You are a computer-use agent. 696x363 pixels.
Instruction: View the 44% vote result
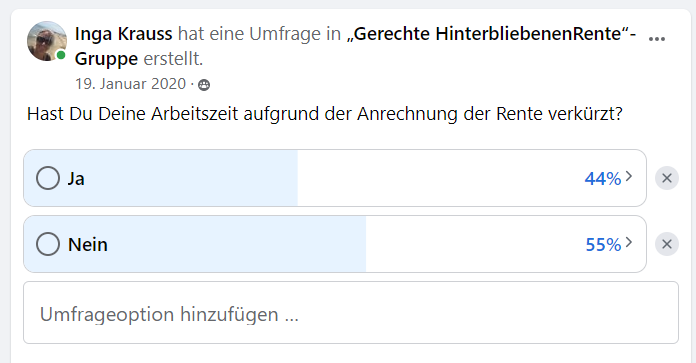coord(603,178)
